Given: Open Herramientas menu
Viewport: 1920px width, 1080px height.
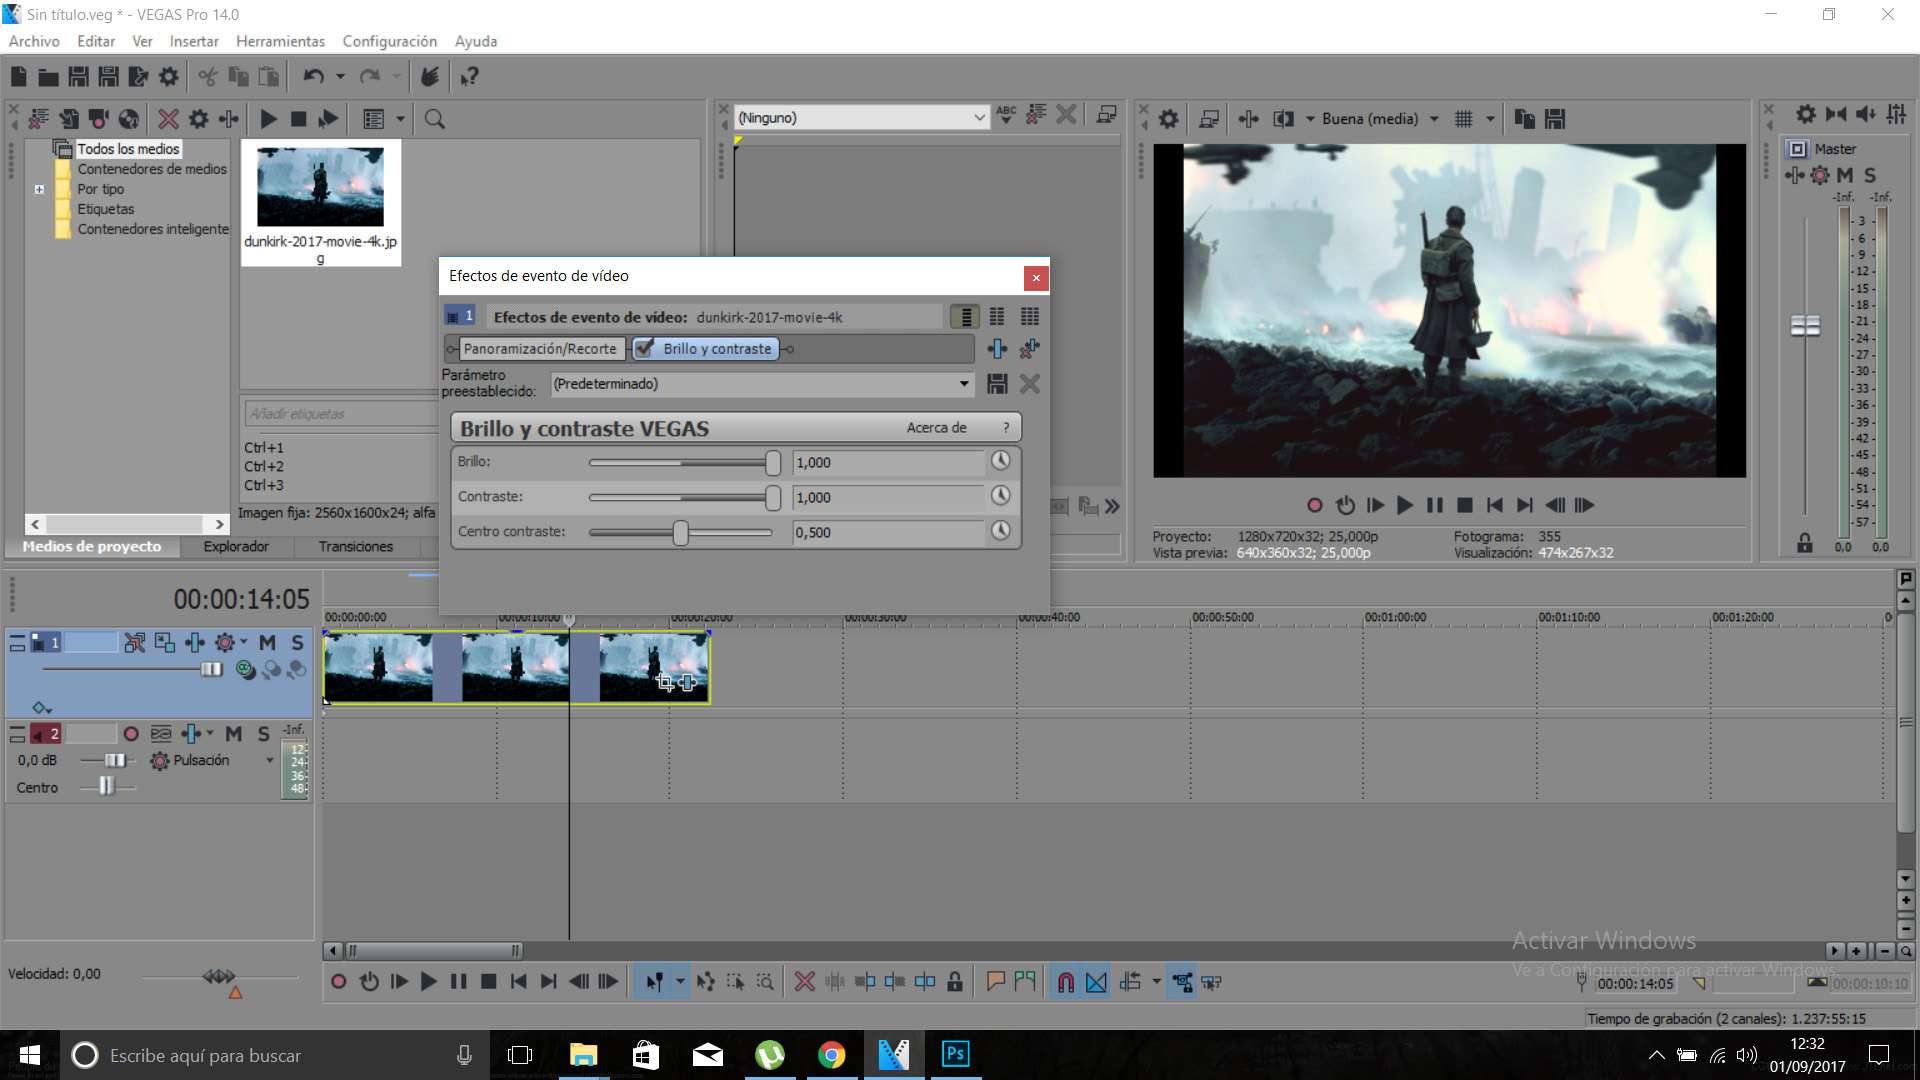Looking at the screenshot, I should [x=280, y=41].
